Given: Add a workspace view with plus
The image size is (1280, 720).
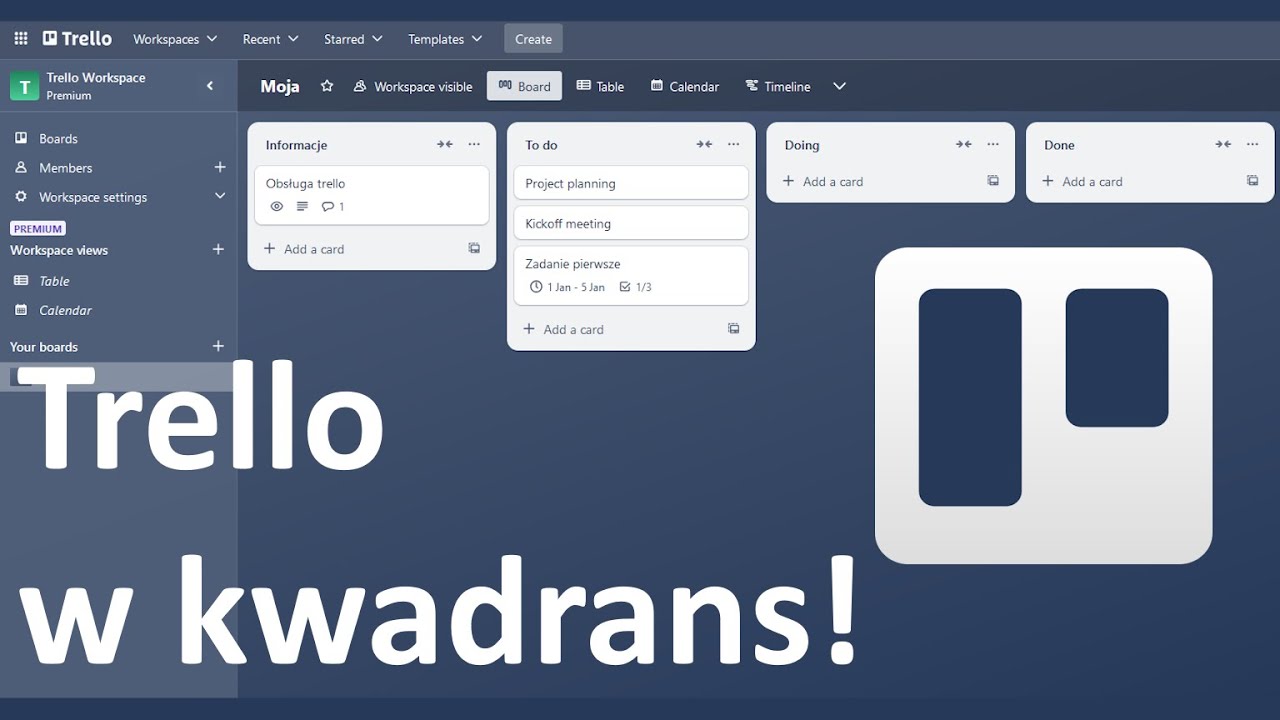Looking at the screenshot, I should [218, 249].
